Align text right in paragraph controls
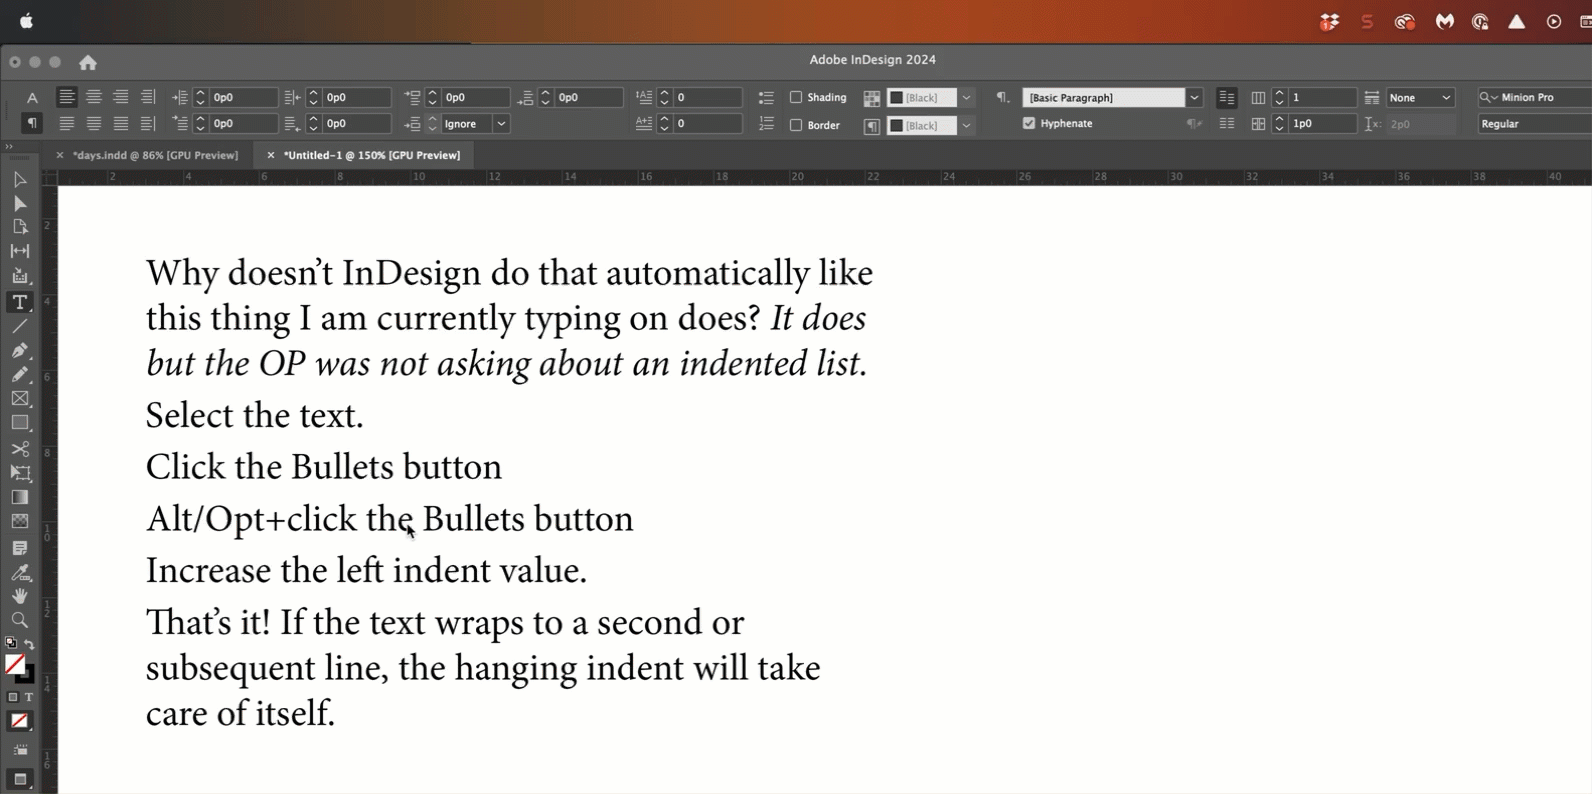Viewport: 1592px width, 794px height. pos(120,97)
